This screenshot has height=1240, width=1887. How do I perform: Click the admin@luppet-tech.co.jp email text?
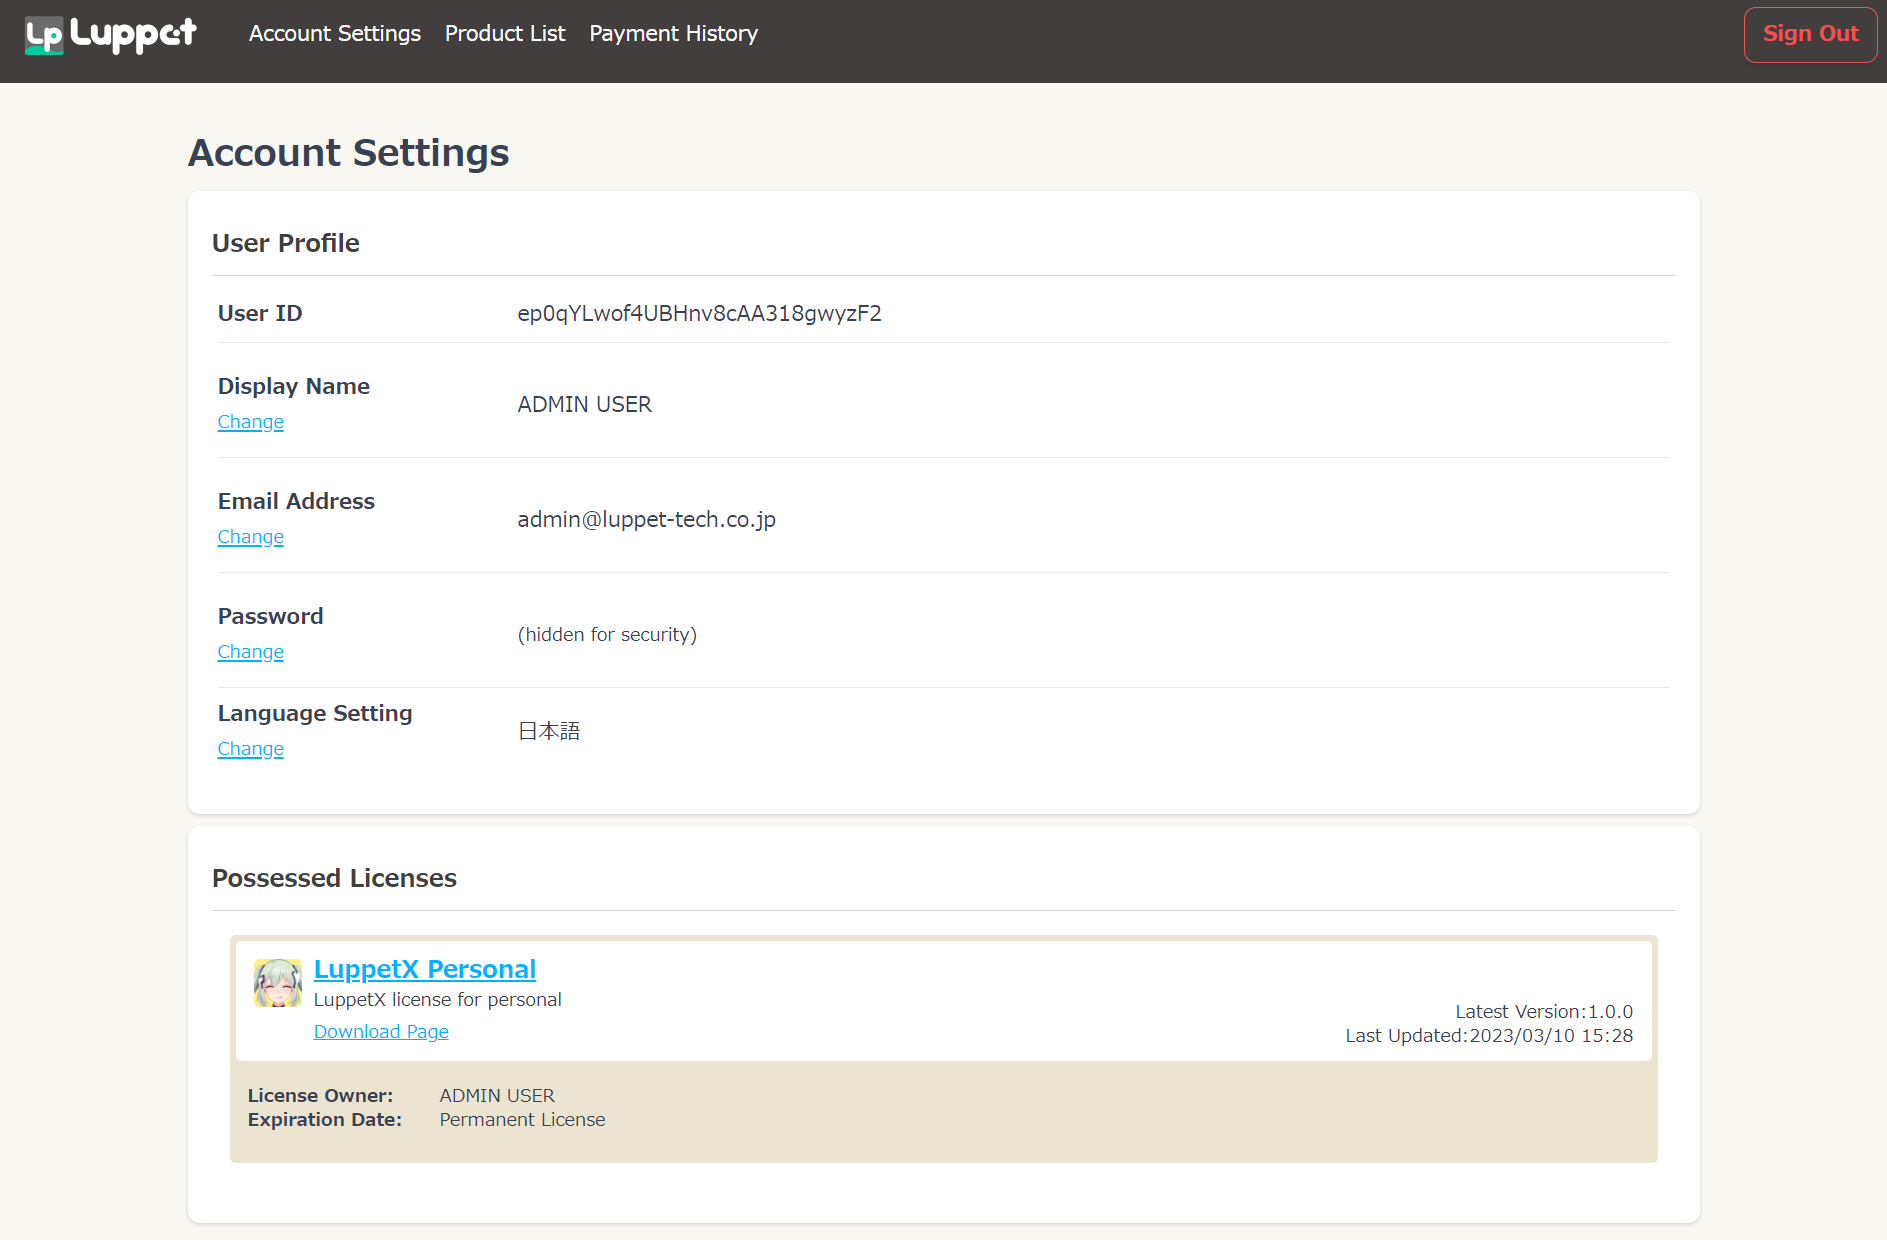coord(646,519)
